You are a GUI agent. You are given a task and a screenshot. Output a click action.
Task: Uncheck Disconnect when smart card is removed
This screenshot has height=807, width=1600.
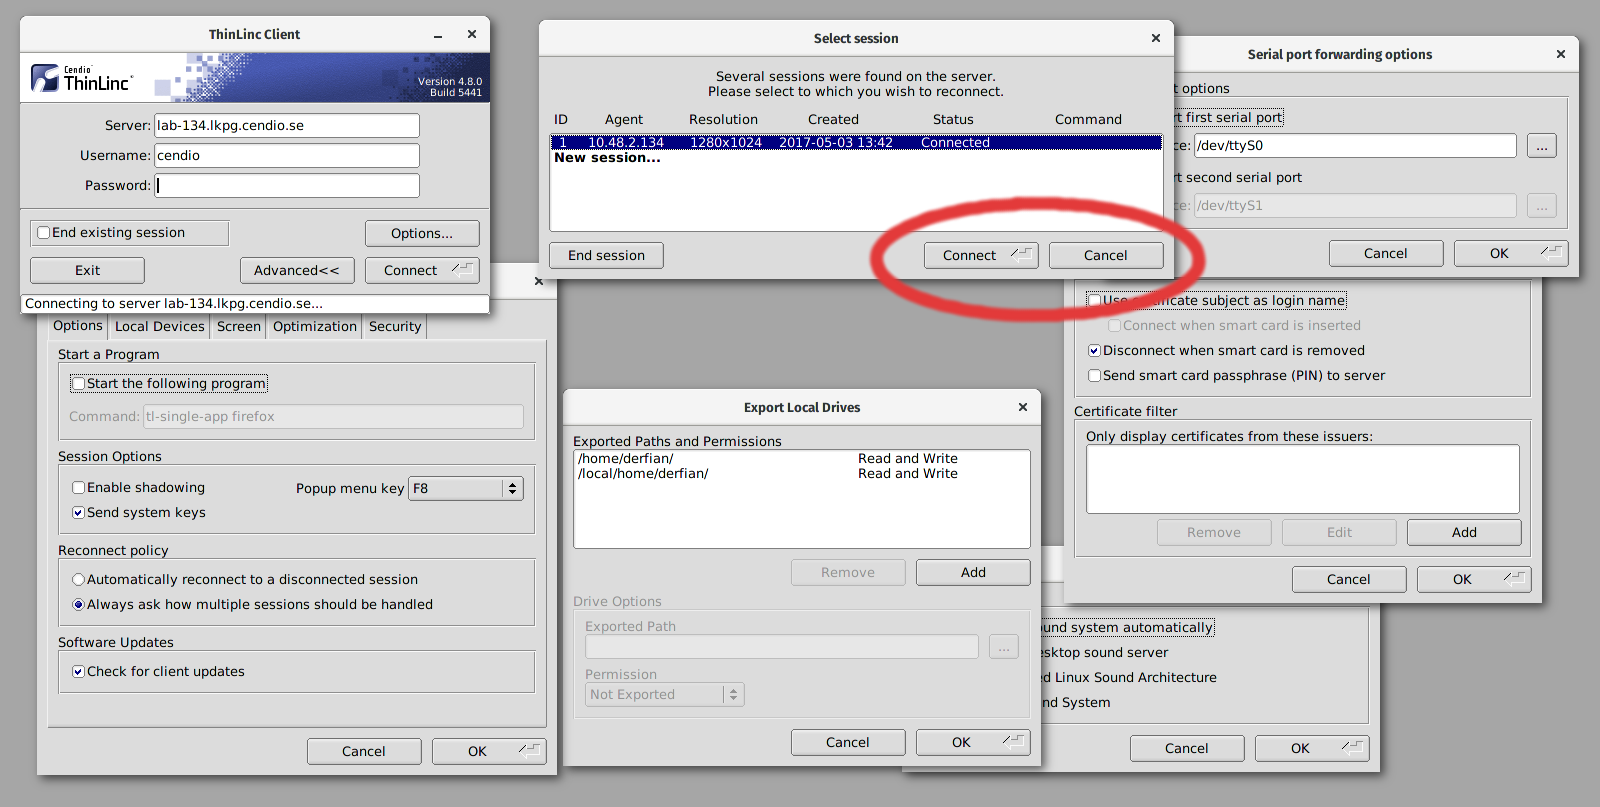pyautogui.click(x=1095, y=351)
